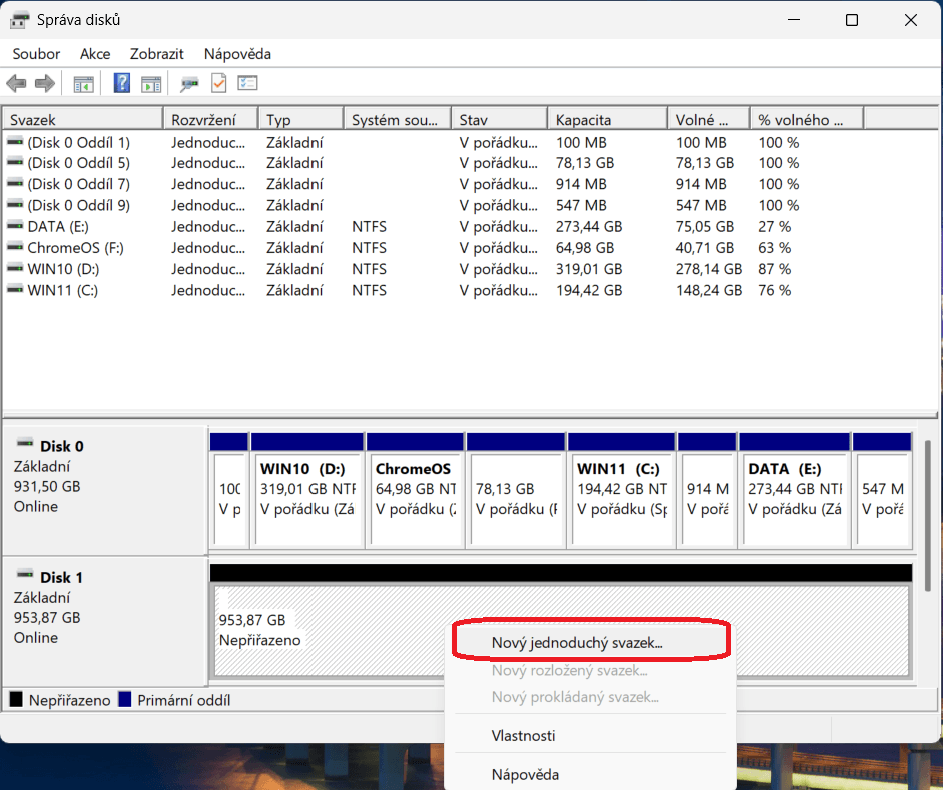The image size is (943, 790).
Task: Open the Soubor menu
Action: click(36, 54)
